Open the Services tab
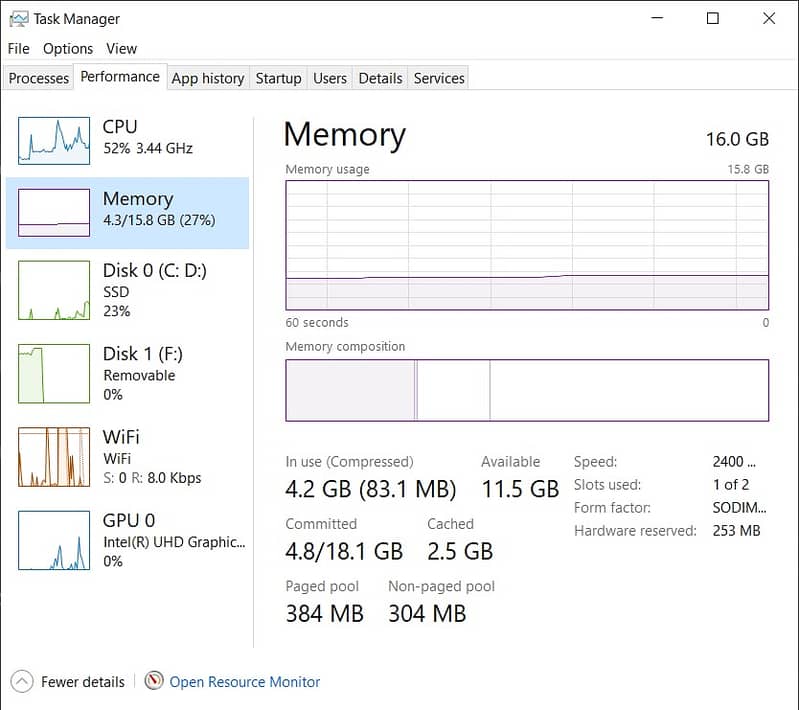 (439, 78)
